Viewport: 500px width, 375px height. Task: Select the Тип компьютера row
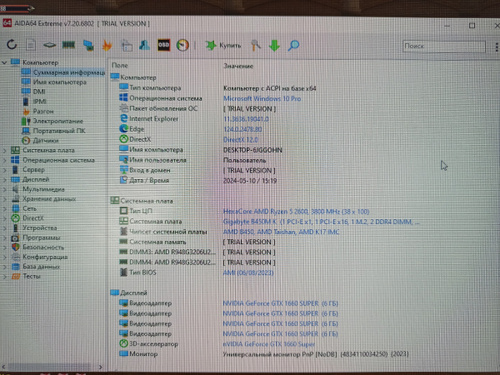coord(218,88)
